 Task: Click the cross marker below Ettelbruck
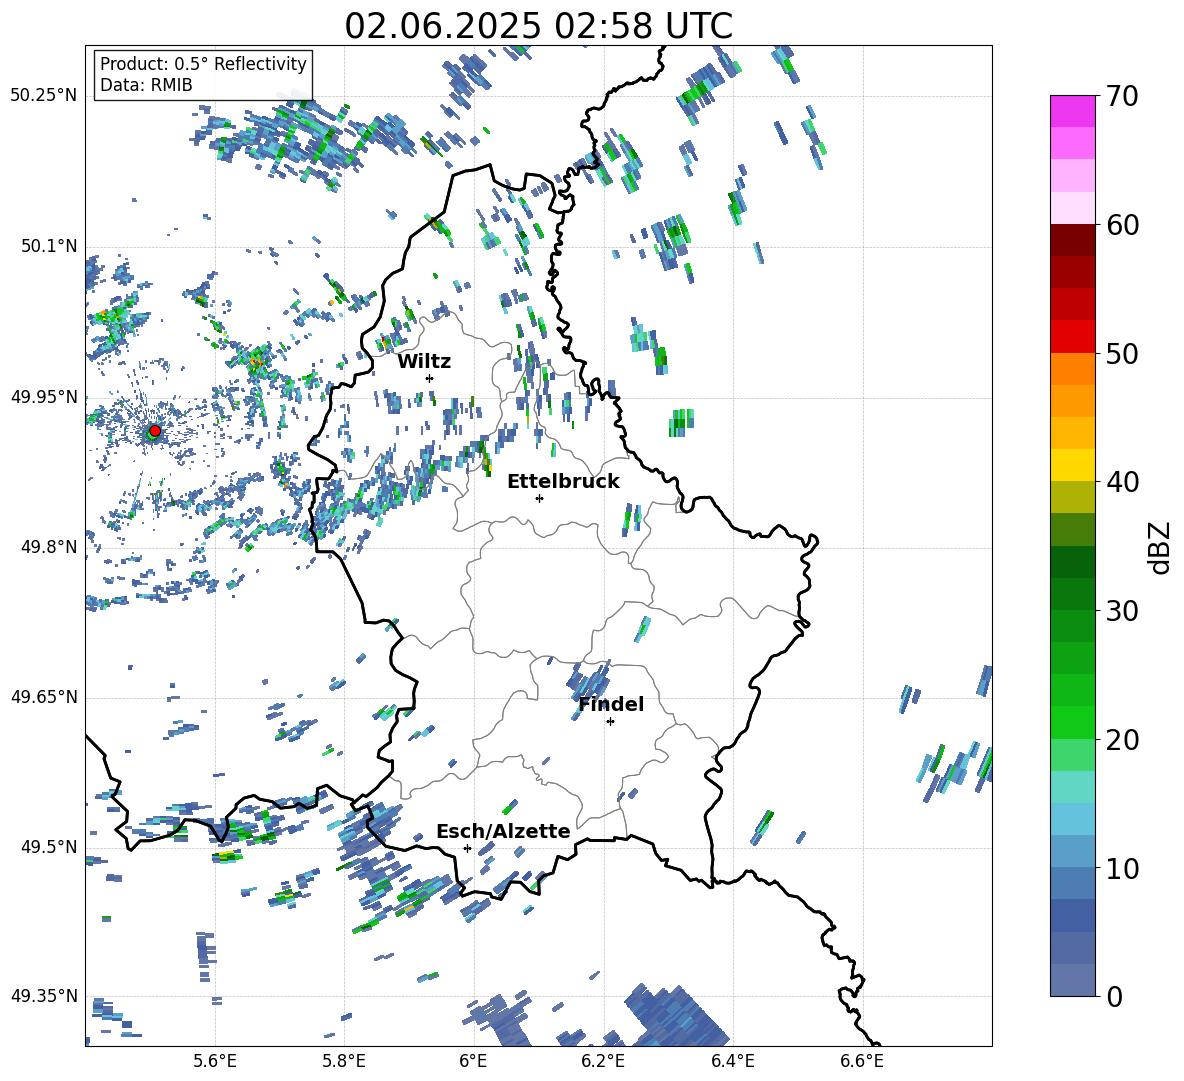coord(539,498)
